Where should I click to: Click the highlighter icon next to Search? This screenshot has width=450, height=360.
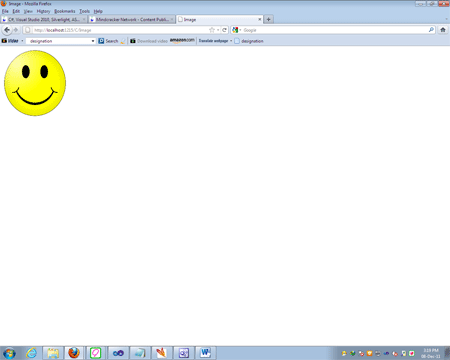pos(123,41)
